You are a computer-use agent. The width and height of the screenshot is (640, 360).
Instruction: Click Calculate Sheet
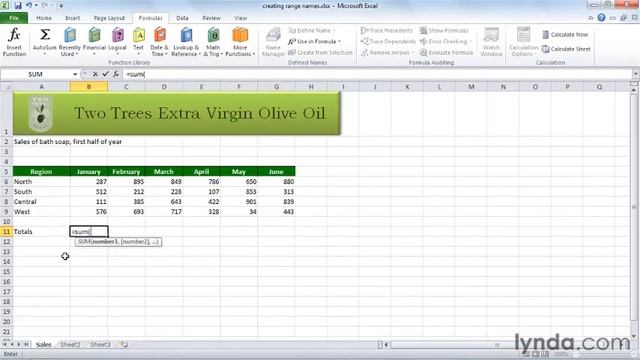566,49
